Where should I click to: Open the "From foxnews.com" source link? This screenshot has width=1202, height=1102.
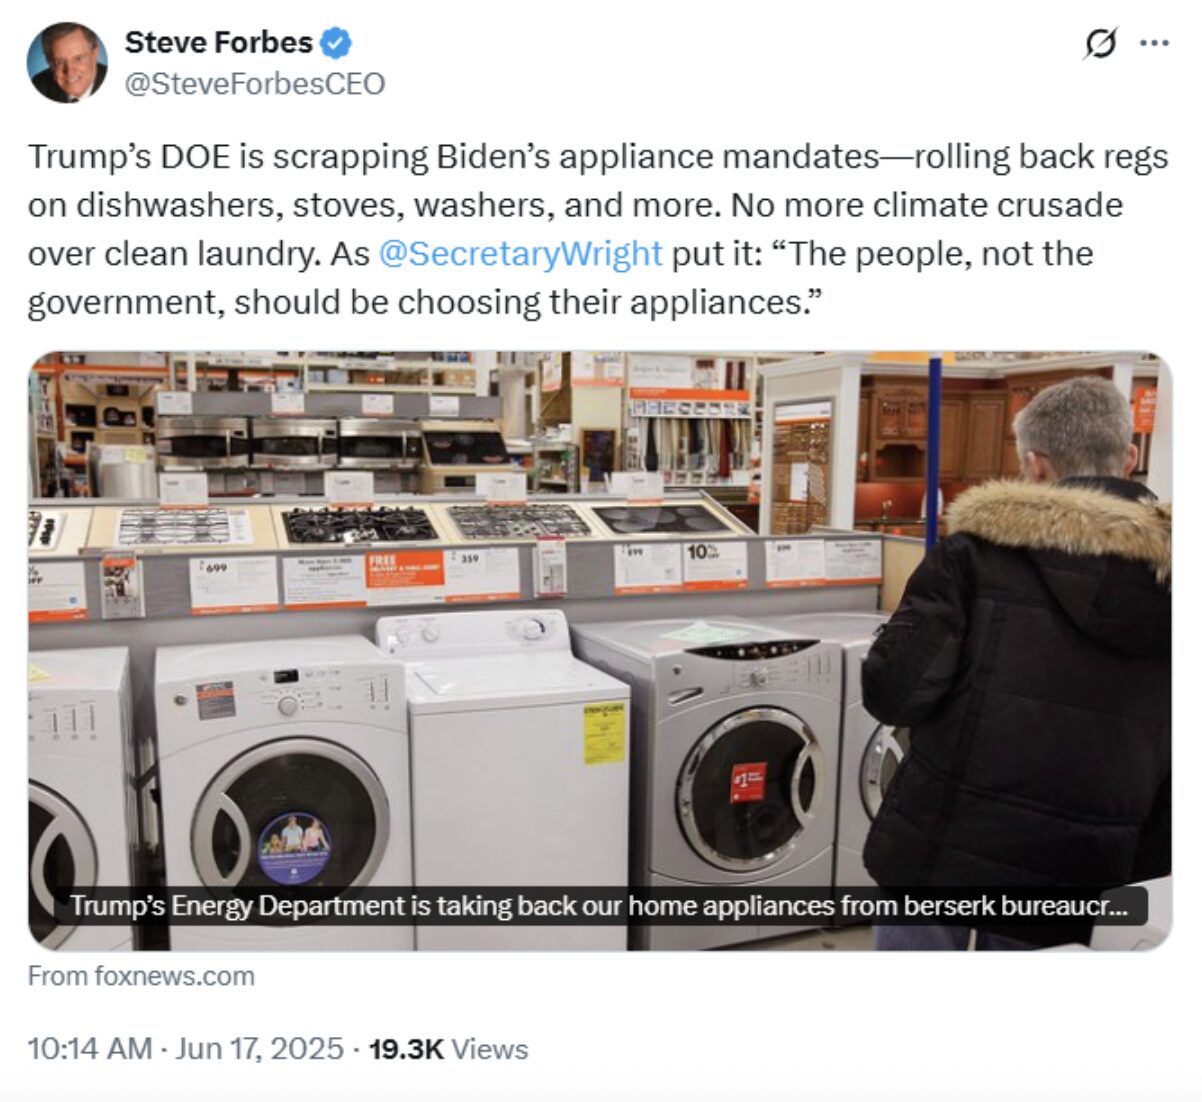coord(141,976)
